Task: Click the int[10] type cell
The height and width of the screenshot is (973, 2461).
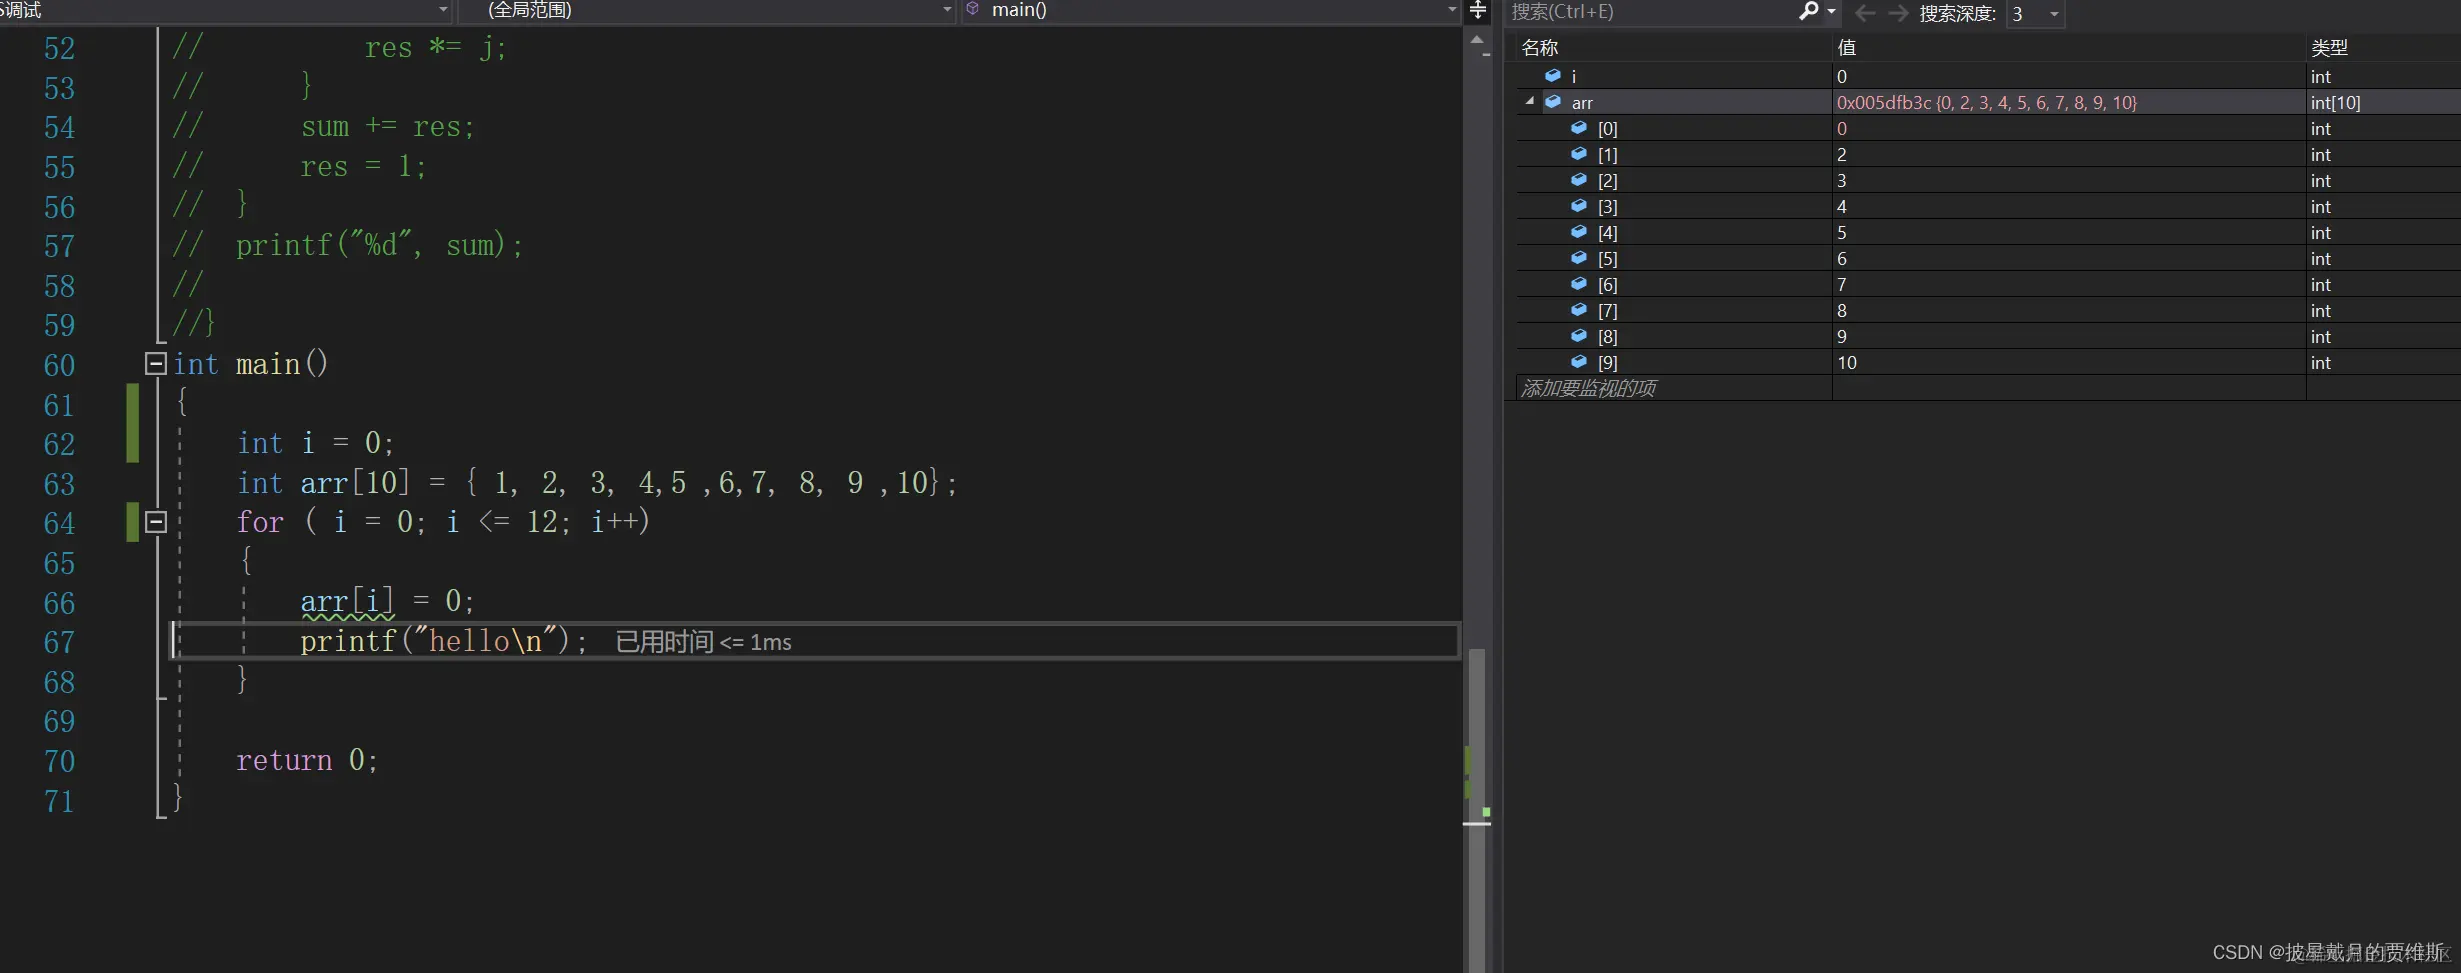Action: point(2335,102)
